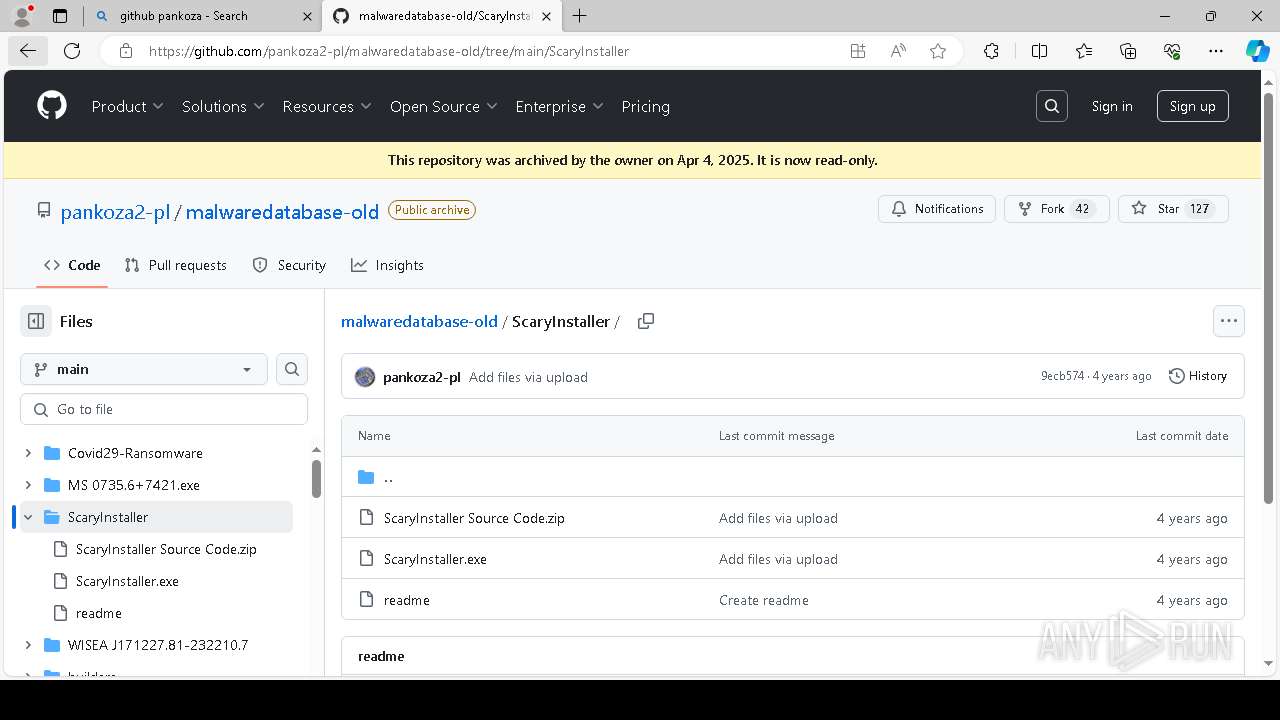Click the parent directory folder icon

[x=366, y=477]
